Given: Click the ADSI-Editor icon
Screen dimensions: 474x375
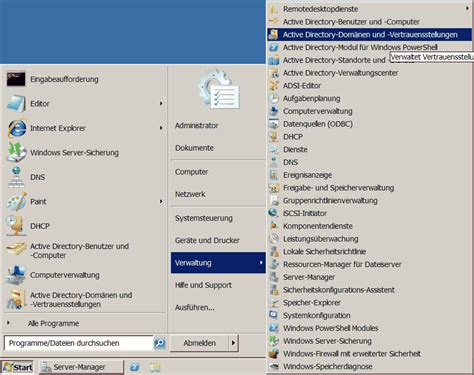Looking at the screenshot, I should [274, 85].
